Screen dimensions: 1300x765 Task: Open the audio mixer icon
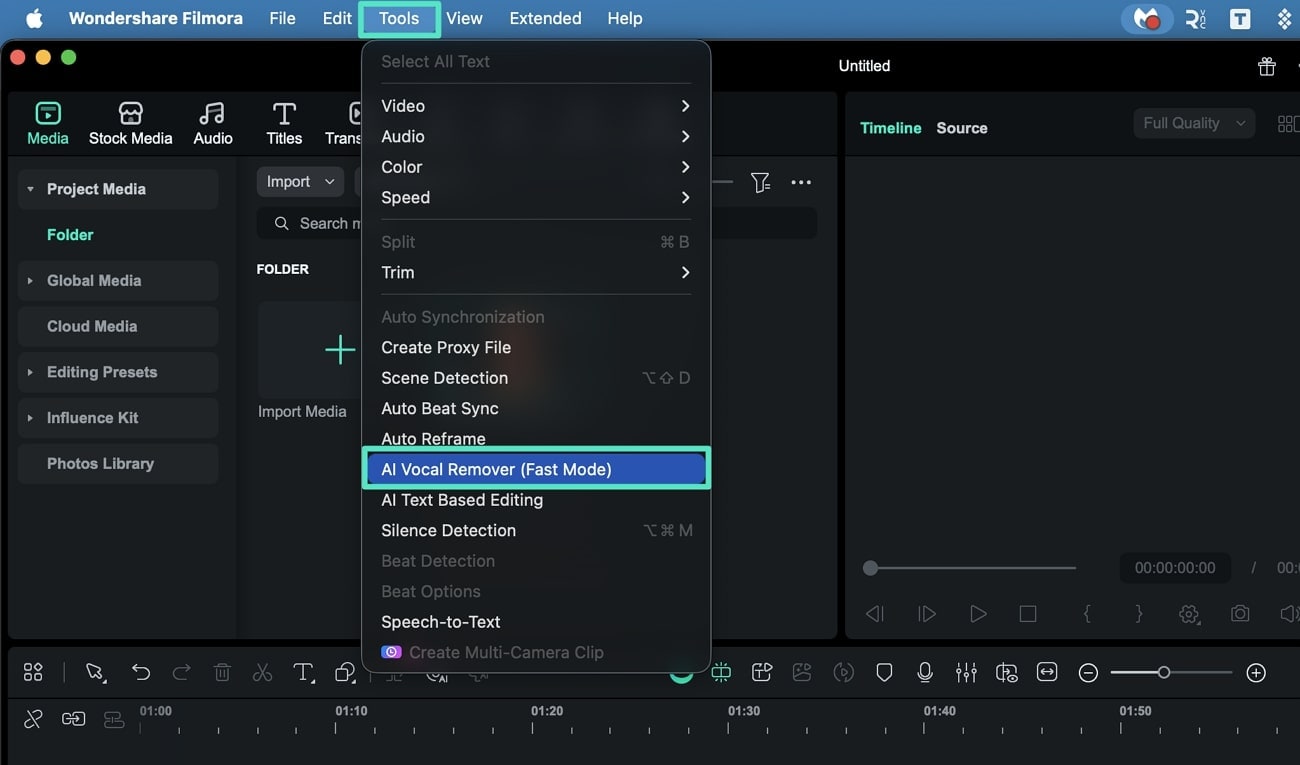coord(966,672)
